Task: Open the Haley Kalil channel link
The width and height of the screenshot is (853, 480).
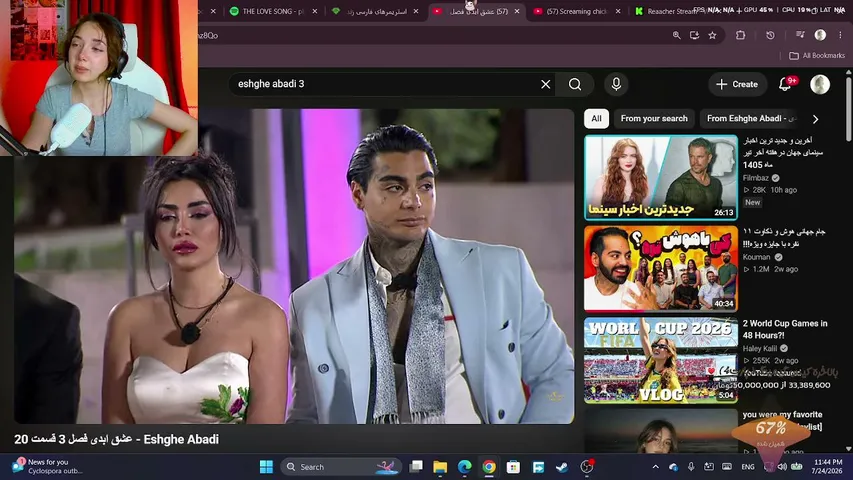Action: 759,348
